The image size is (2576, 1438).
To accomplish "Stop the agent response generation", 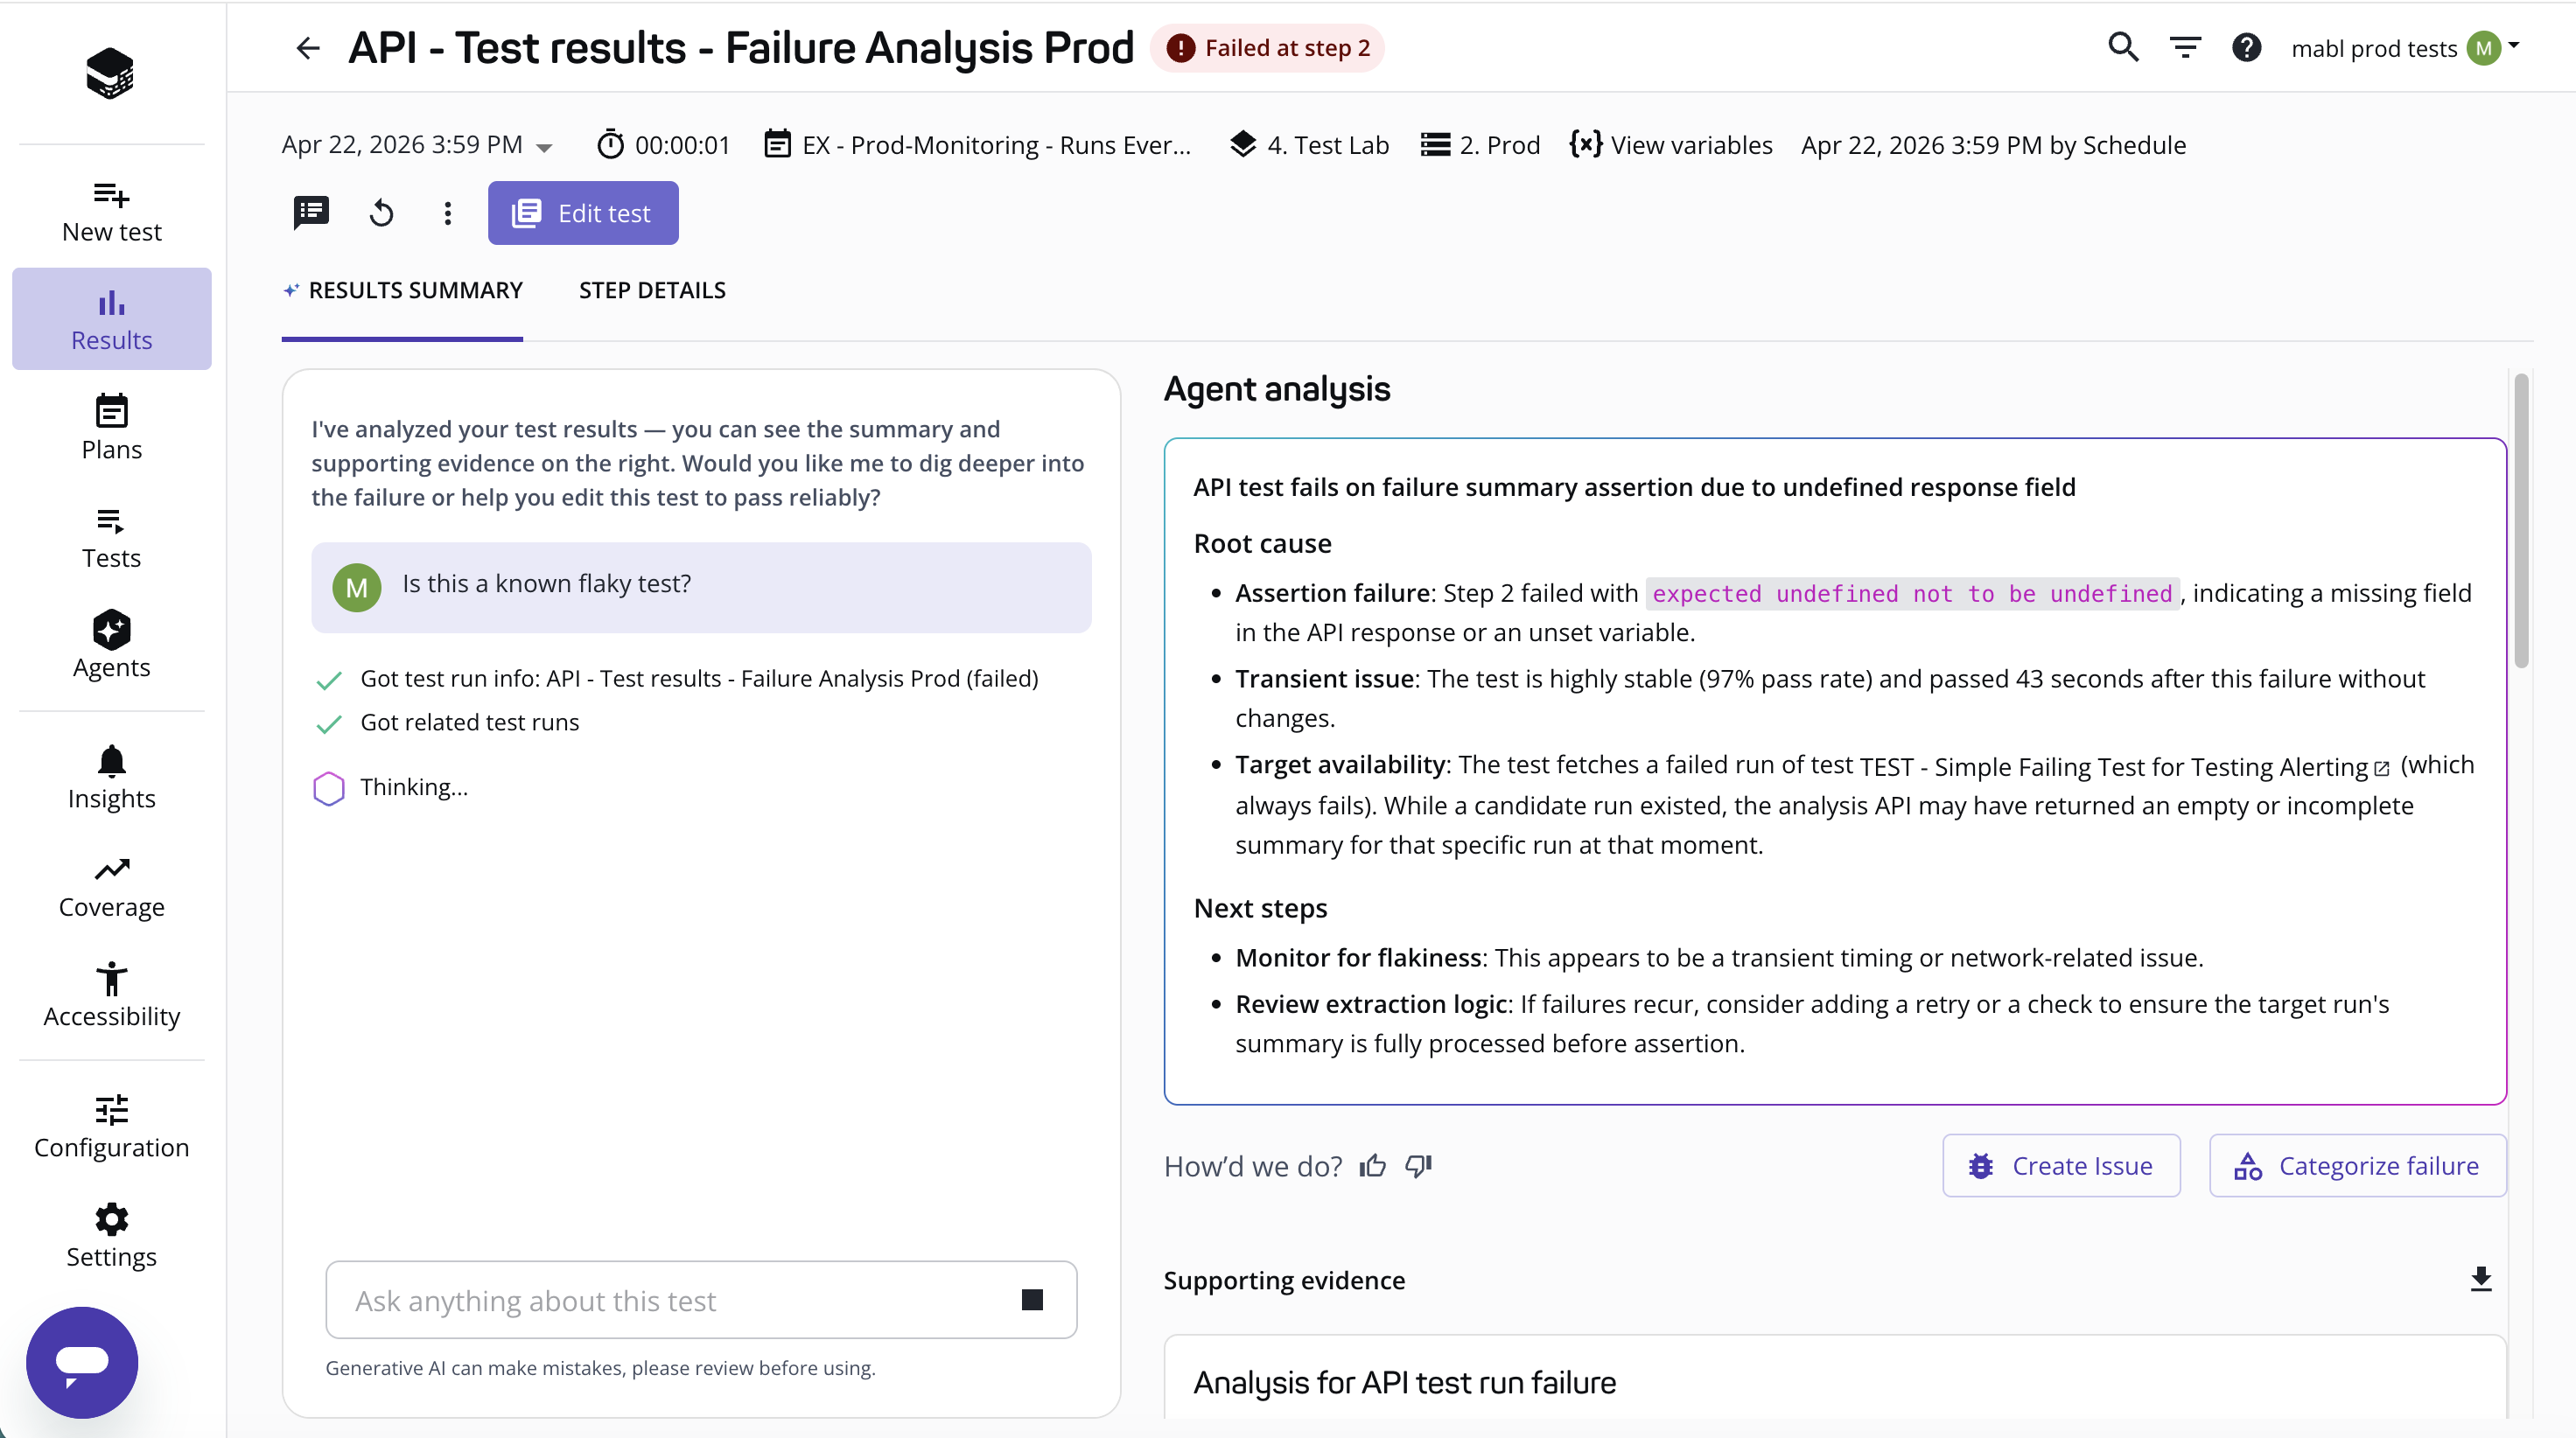I will (x=1032, y=1299).
